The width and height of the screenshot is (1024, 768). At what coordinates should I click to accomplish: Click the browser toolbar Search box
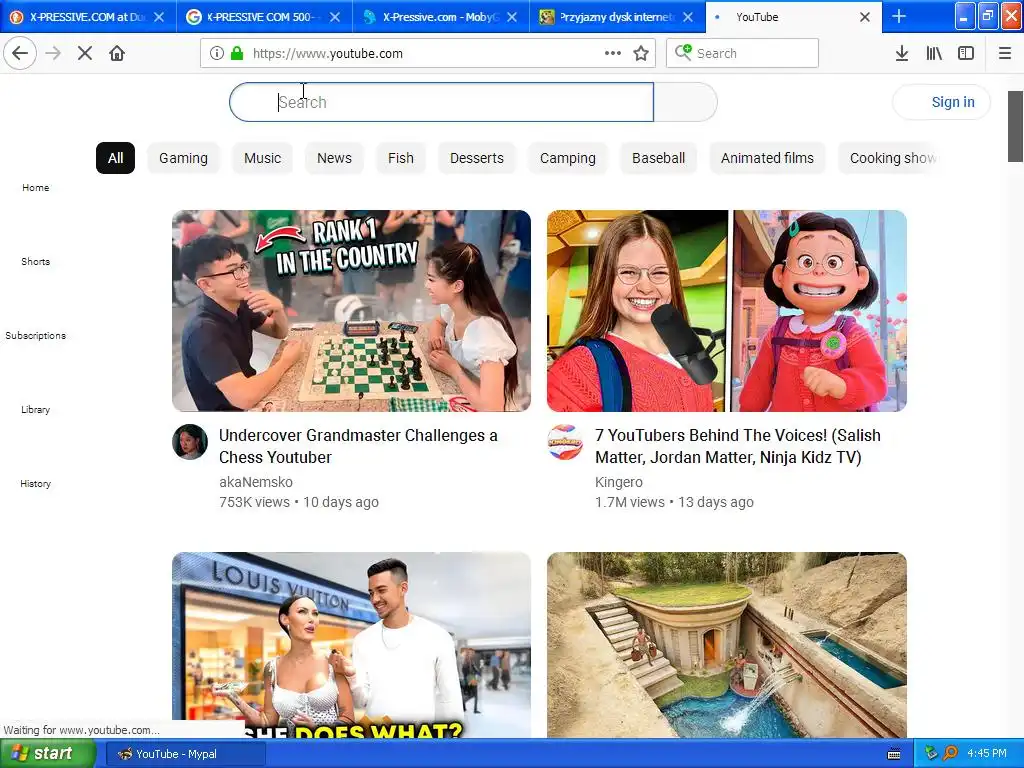743,53
